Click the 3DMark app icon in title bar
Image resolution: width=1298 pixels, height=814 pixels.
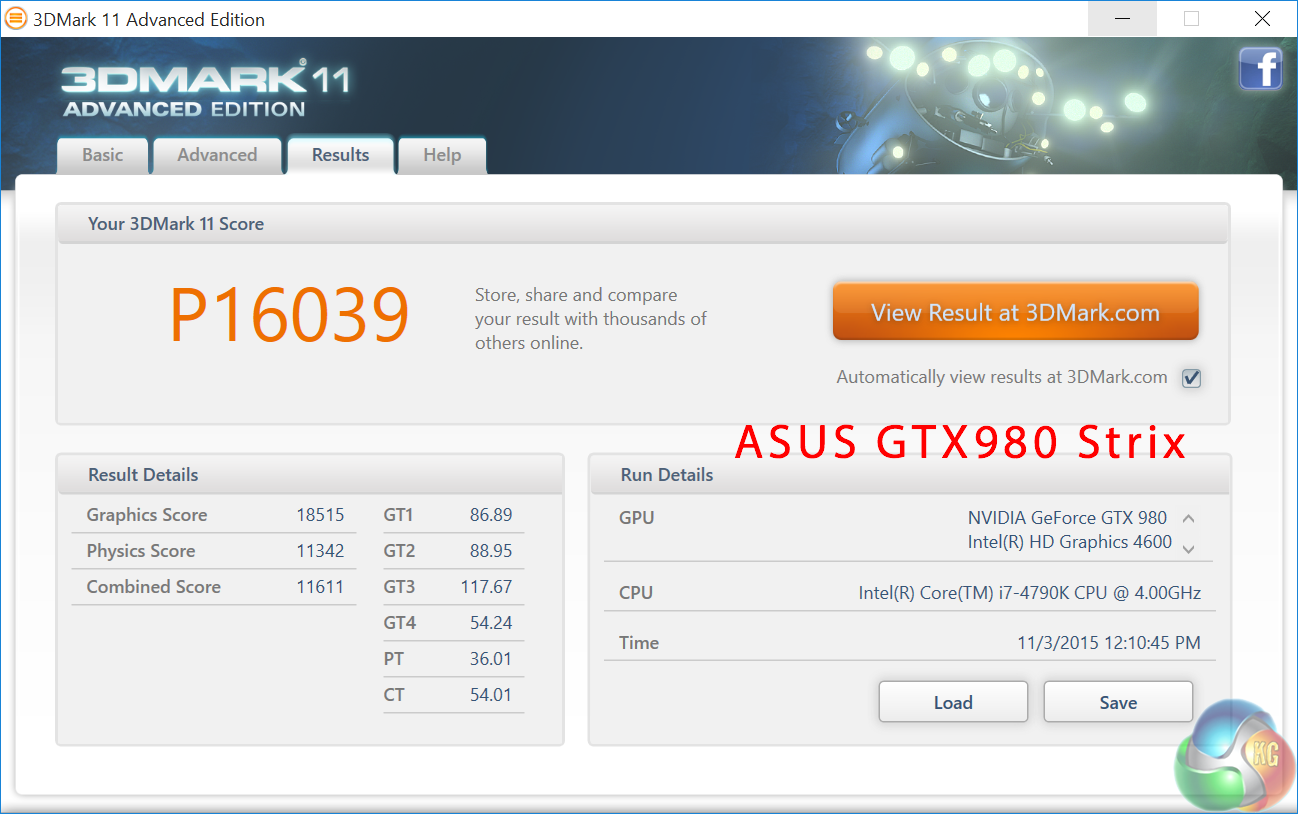(x=17, y=19)
